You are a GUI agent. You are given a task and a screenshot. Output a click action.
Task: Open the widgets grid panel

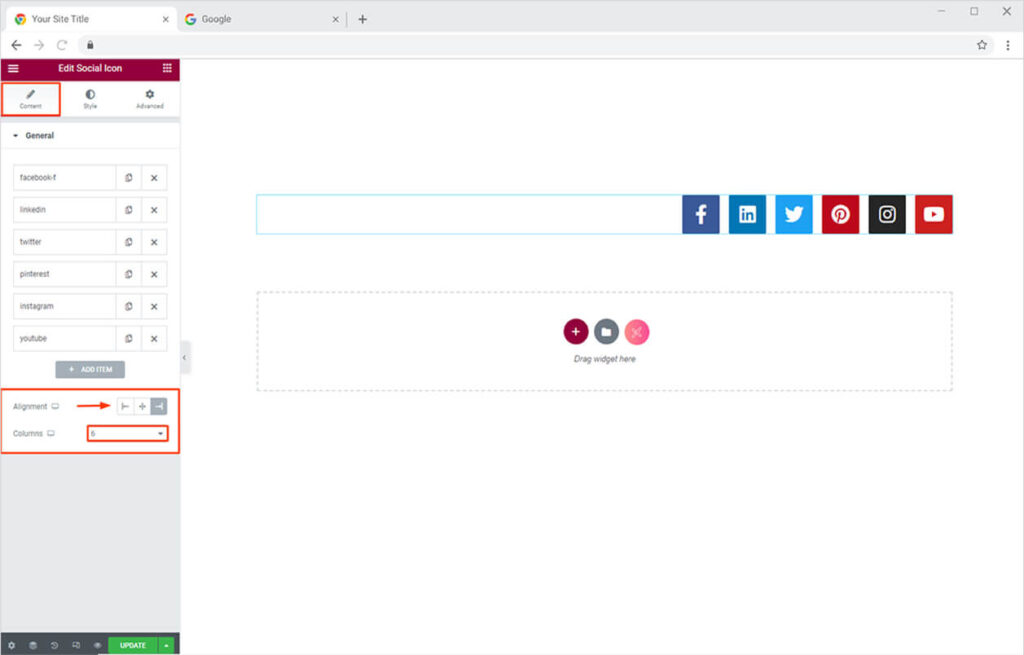click(x=167, y=68)
